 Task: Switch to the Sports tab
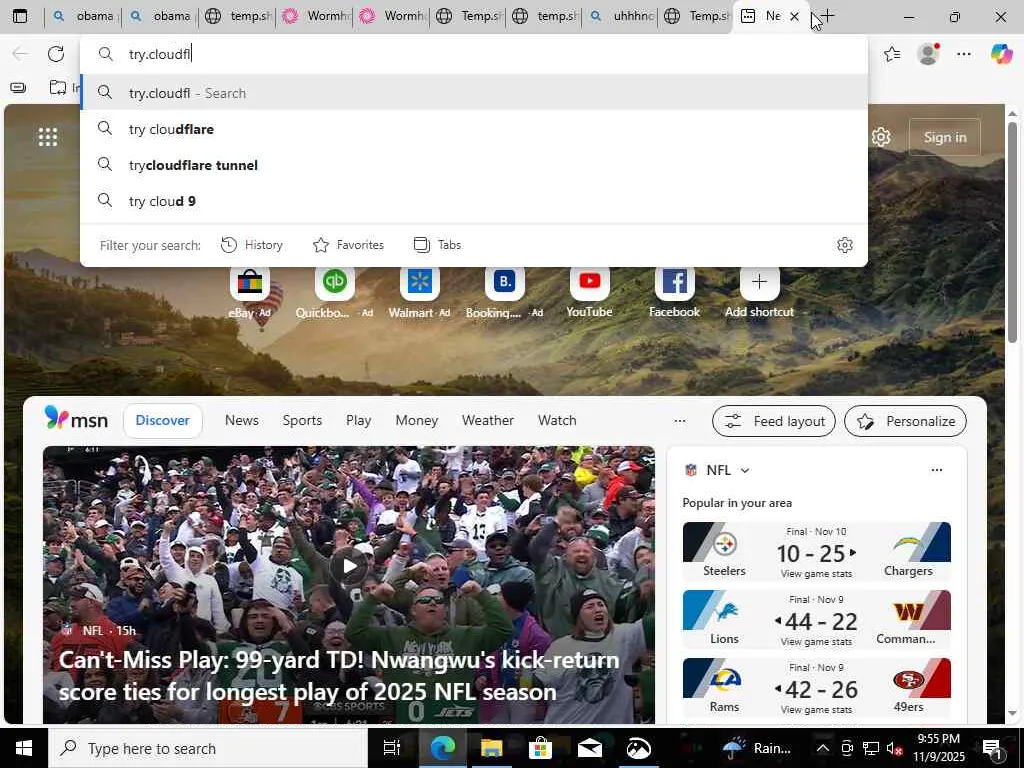pyautogui.click(x=302, y=421)
